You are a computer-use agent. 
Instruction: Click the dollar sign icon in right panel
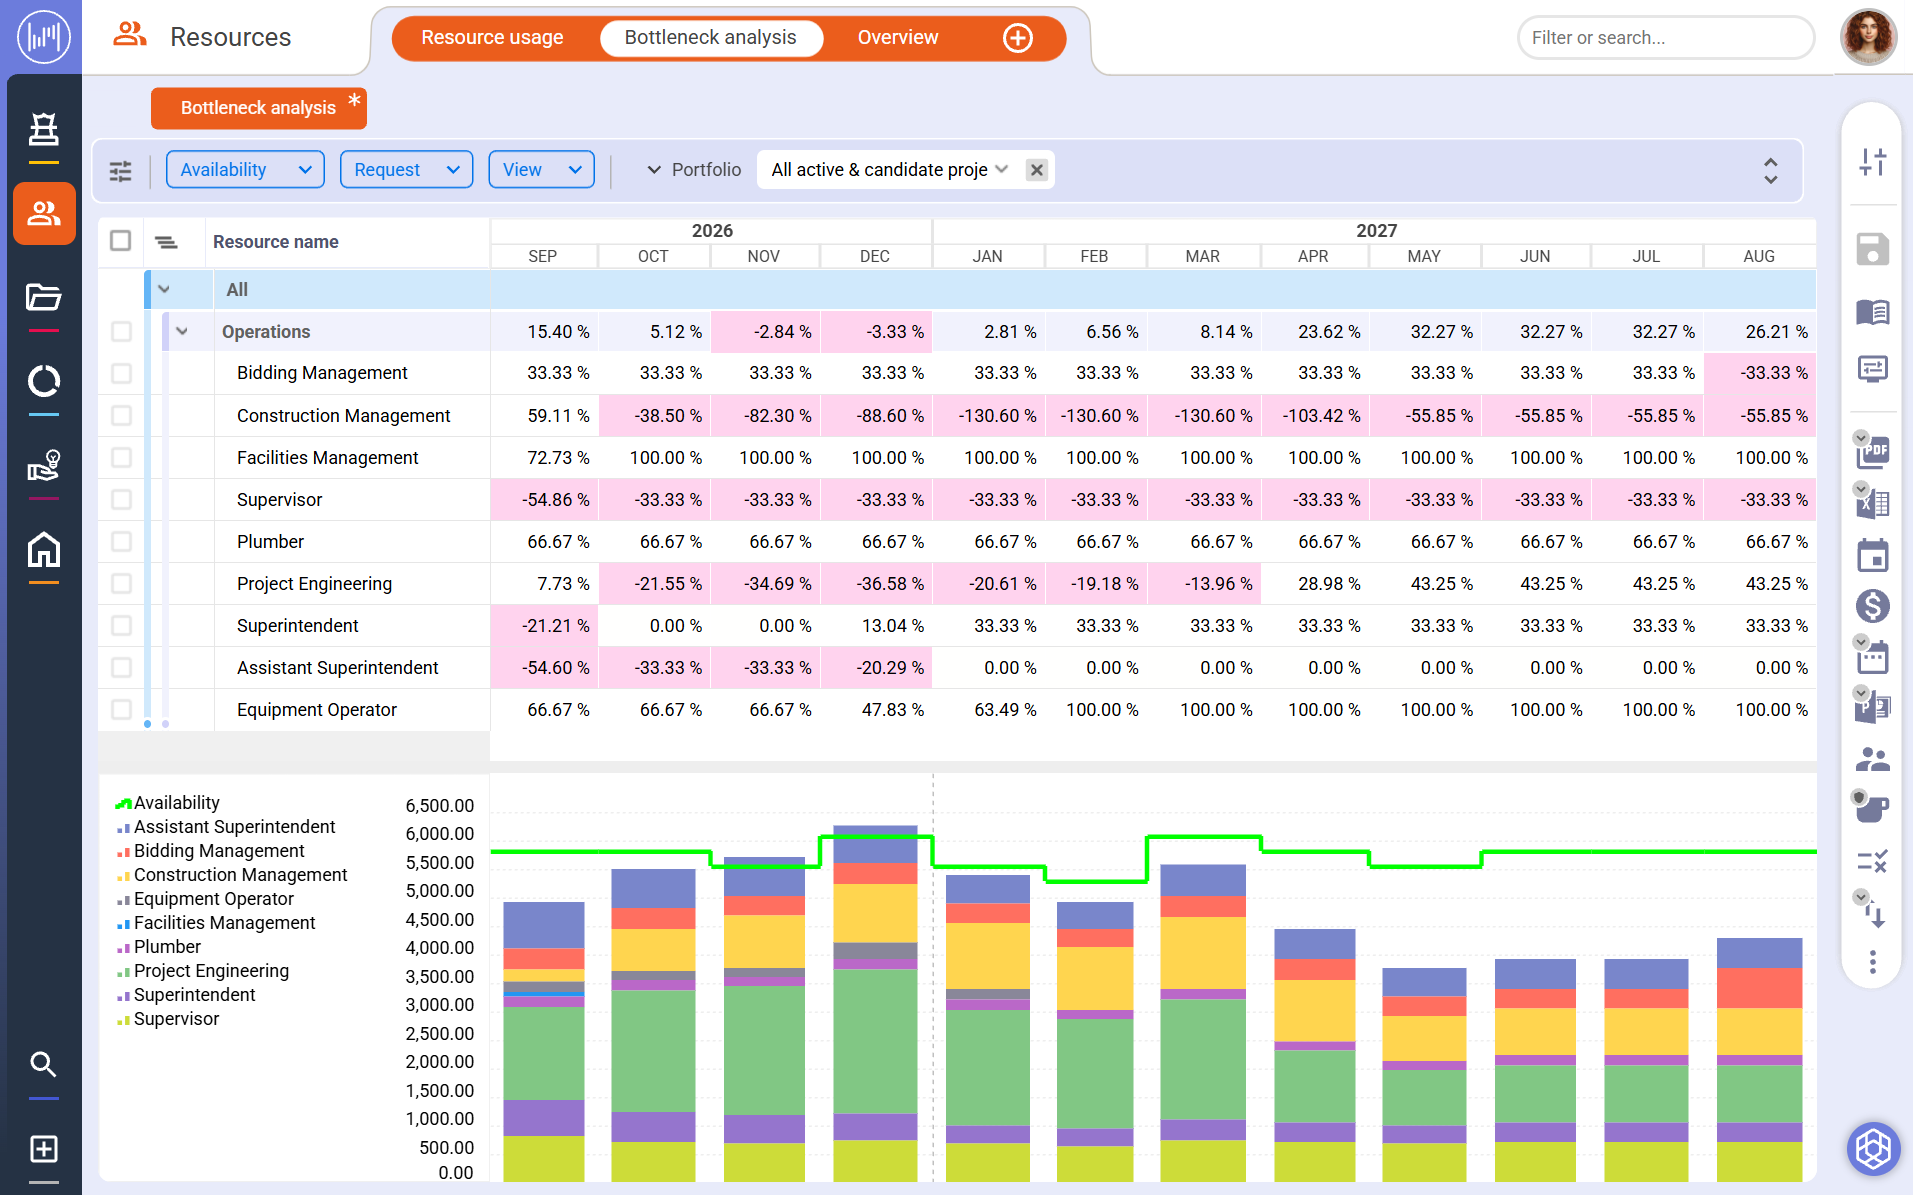click(1873, 606)
